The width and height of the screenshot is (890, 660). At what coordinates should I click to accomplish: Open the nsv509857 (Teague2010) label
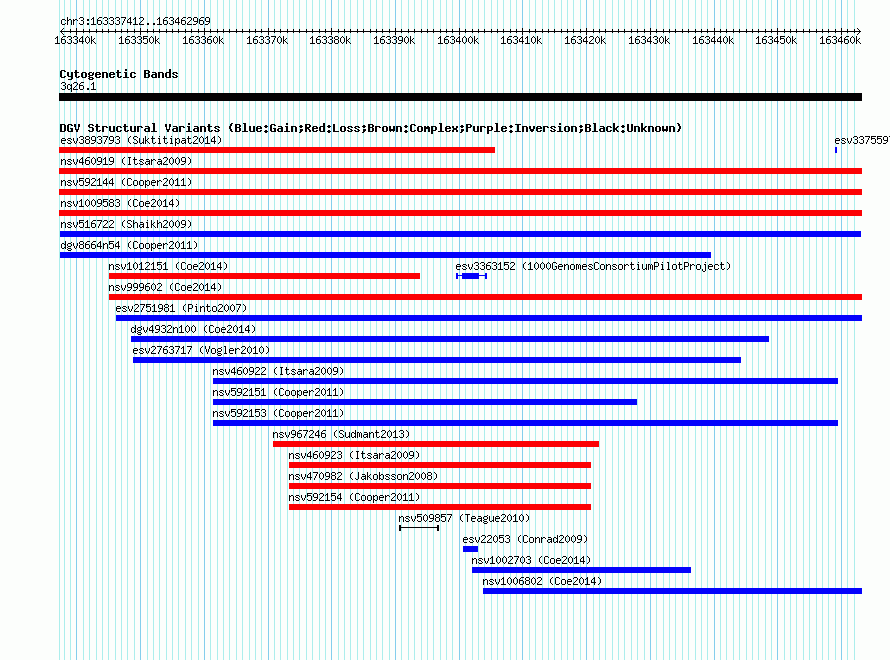pos(464,518)
